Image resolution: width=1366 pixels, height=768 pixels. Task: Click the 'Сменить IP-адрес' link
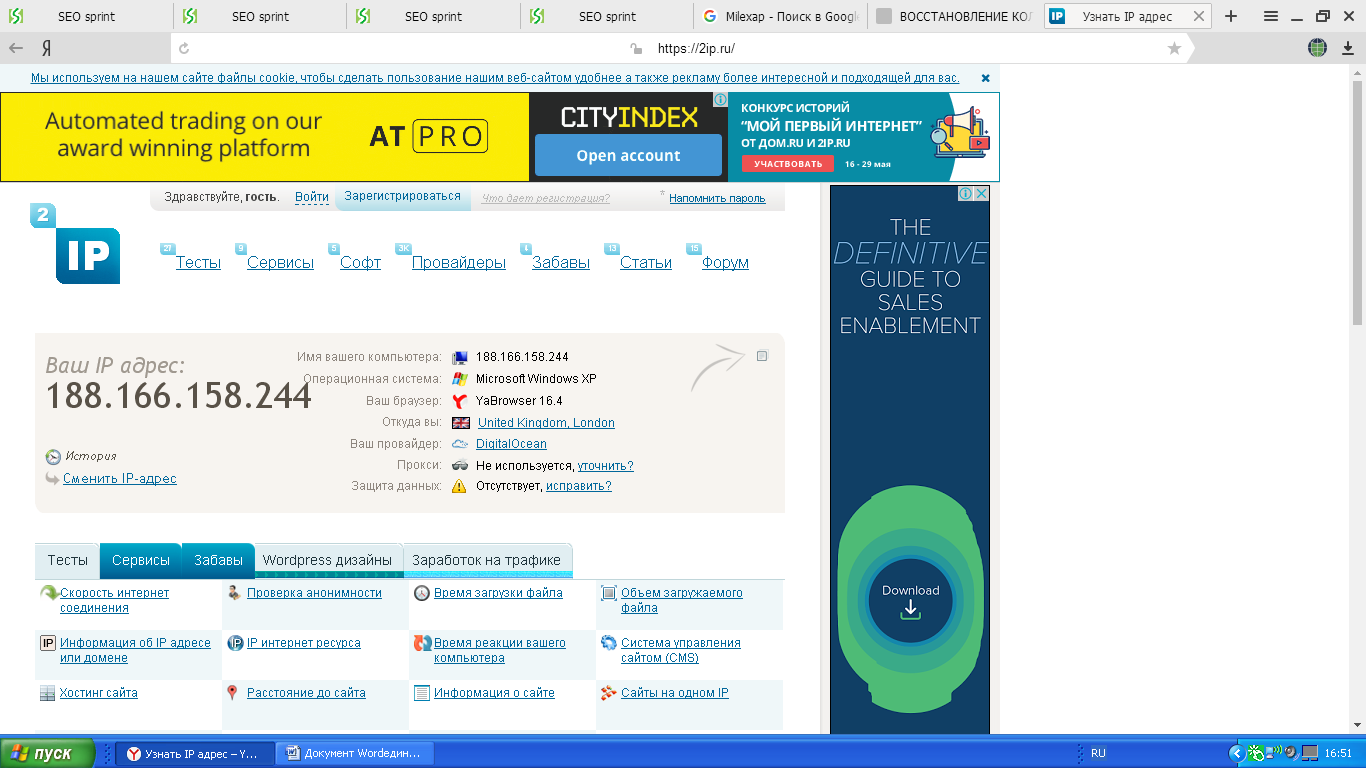[120, 479]
